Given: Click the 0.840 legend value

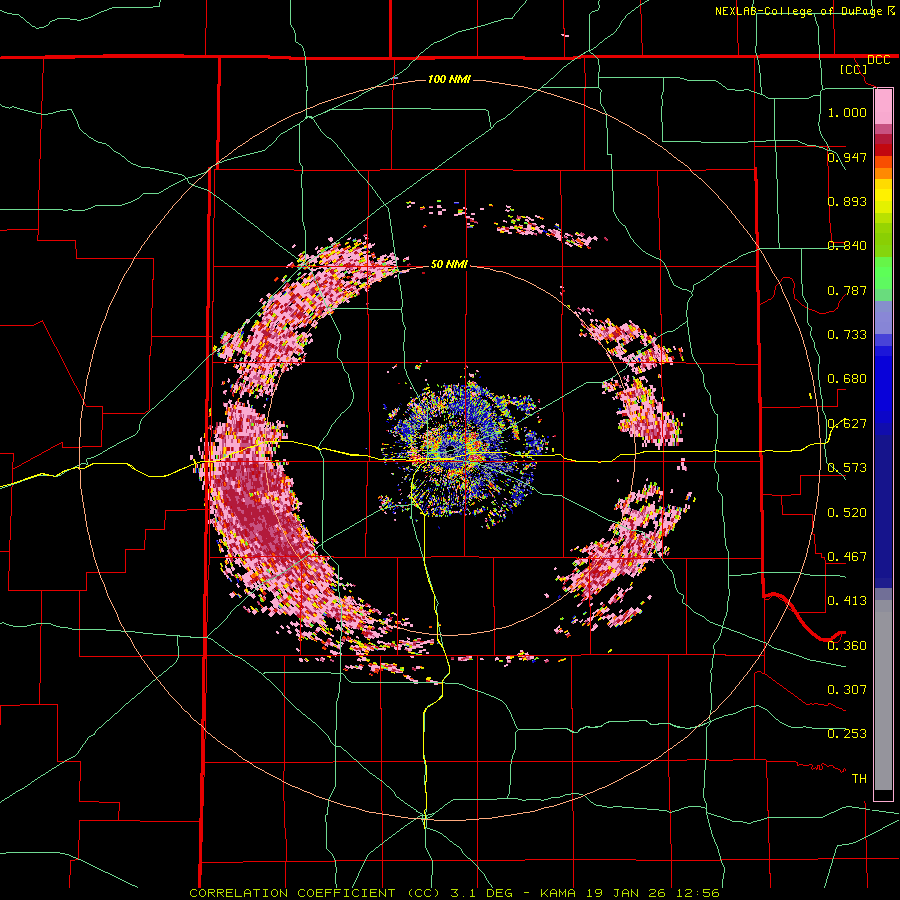Looking at the screenshot, I should click(x=847, y=246).
